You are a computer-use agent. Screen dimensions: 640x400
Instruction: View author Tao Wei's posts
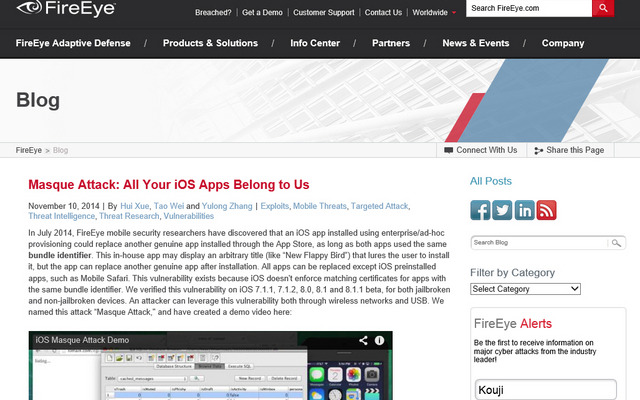[169, 206]
